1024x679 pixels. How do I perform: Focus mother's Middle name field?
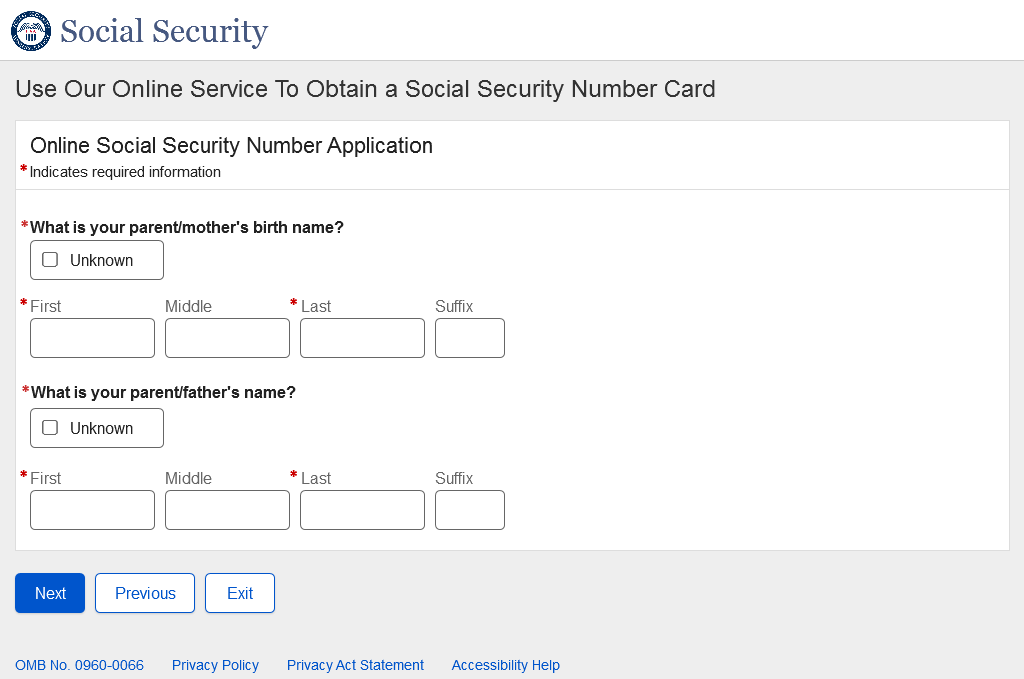[227, 338]
